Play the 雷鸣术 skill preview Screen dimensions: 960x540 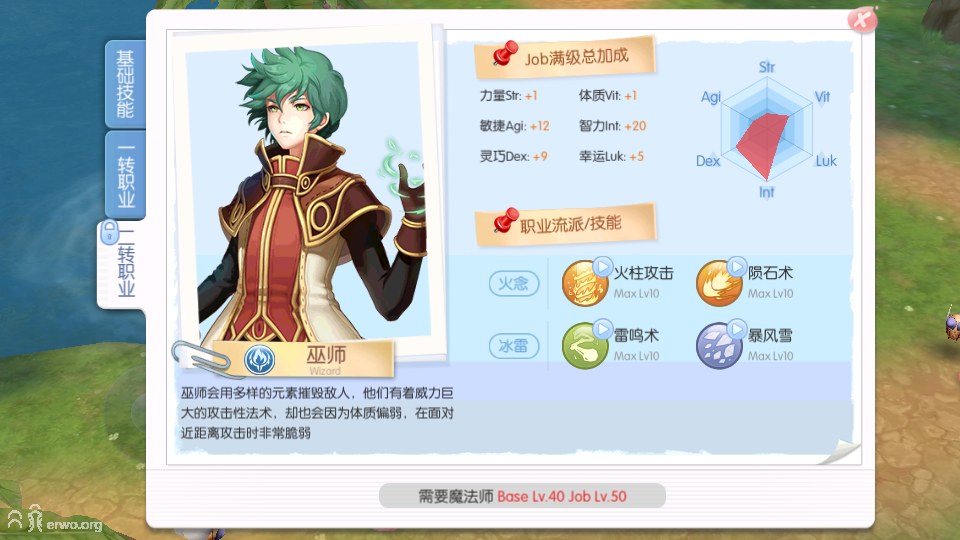coord(603,330)
